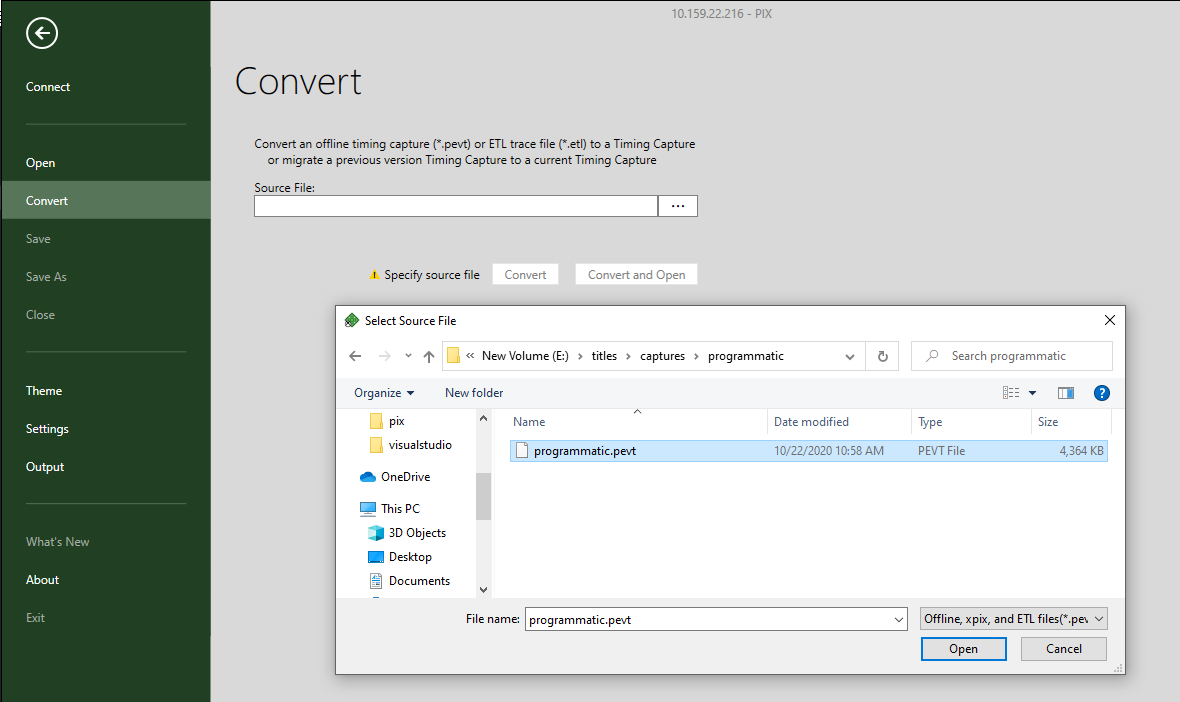Go up one folder level arrow

click(x=429, y=356)
